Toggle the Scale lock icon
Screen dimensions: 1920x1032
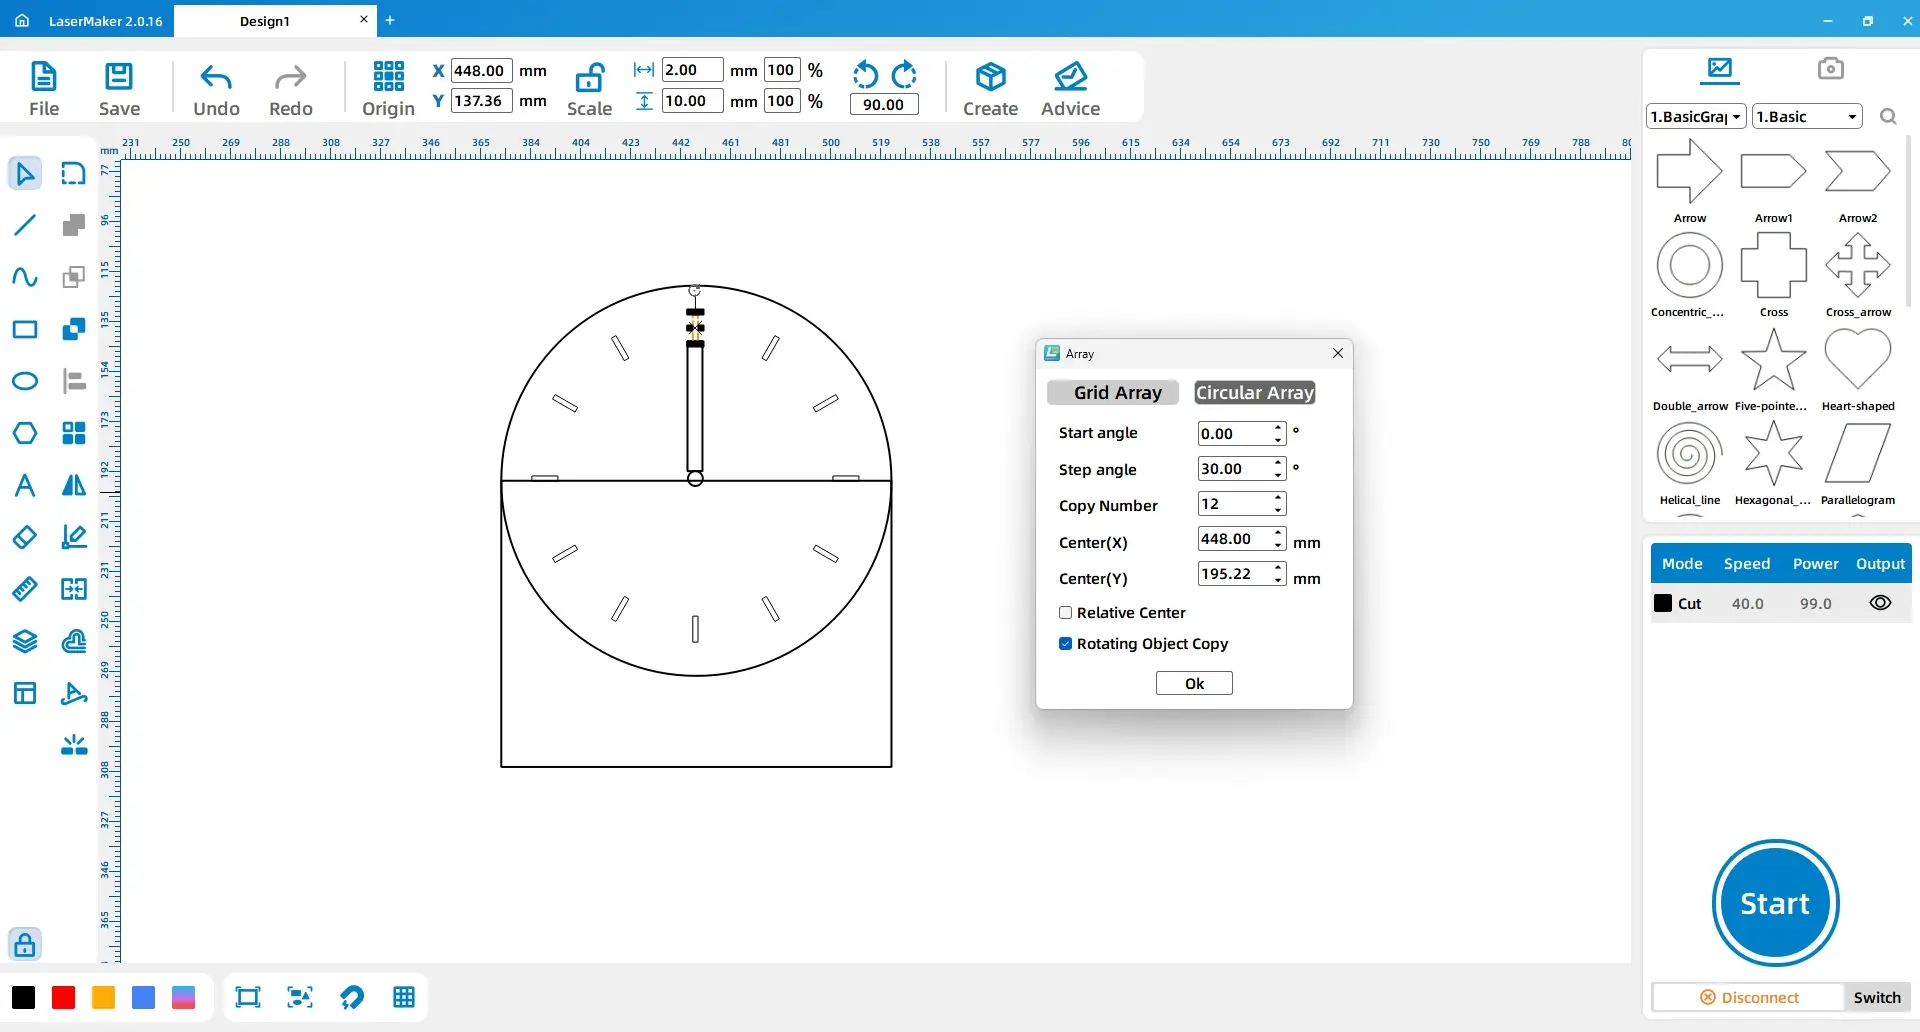pos(589,78)
